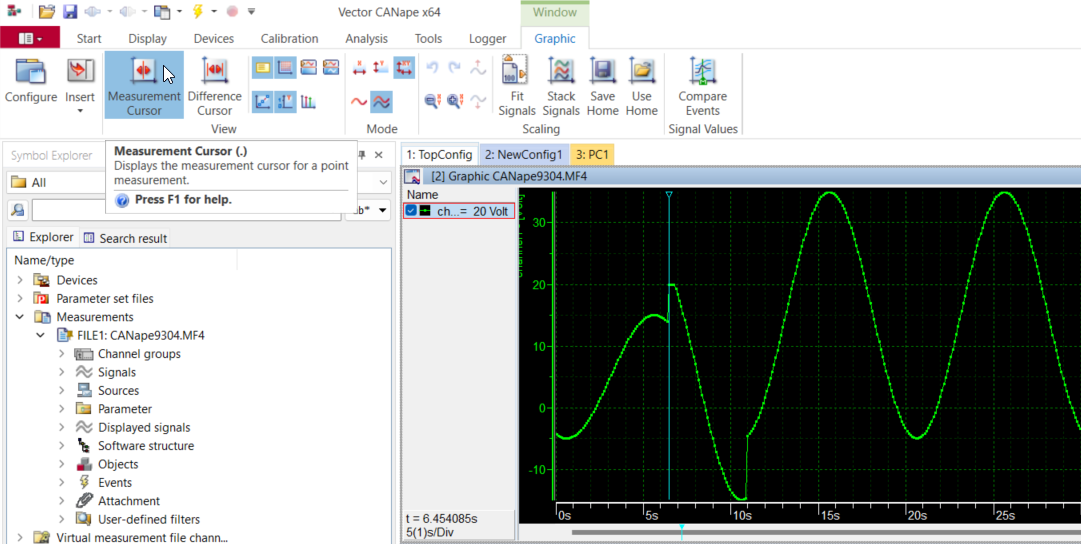Expand the Virtual measurement file channels node
The height and width of the screenshot is (544, 1081).
pos(19,538)
